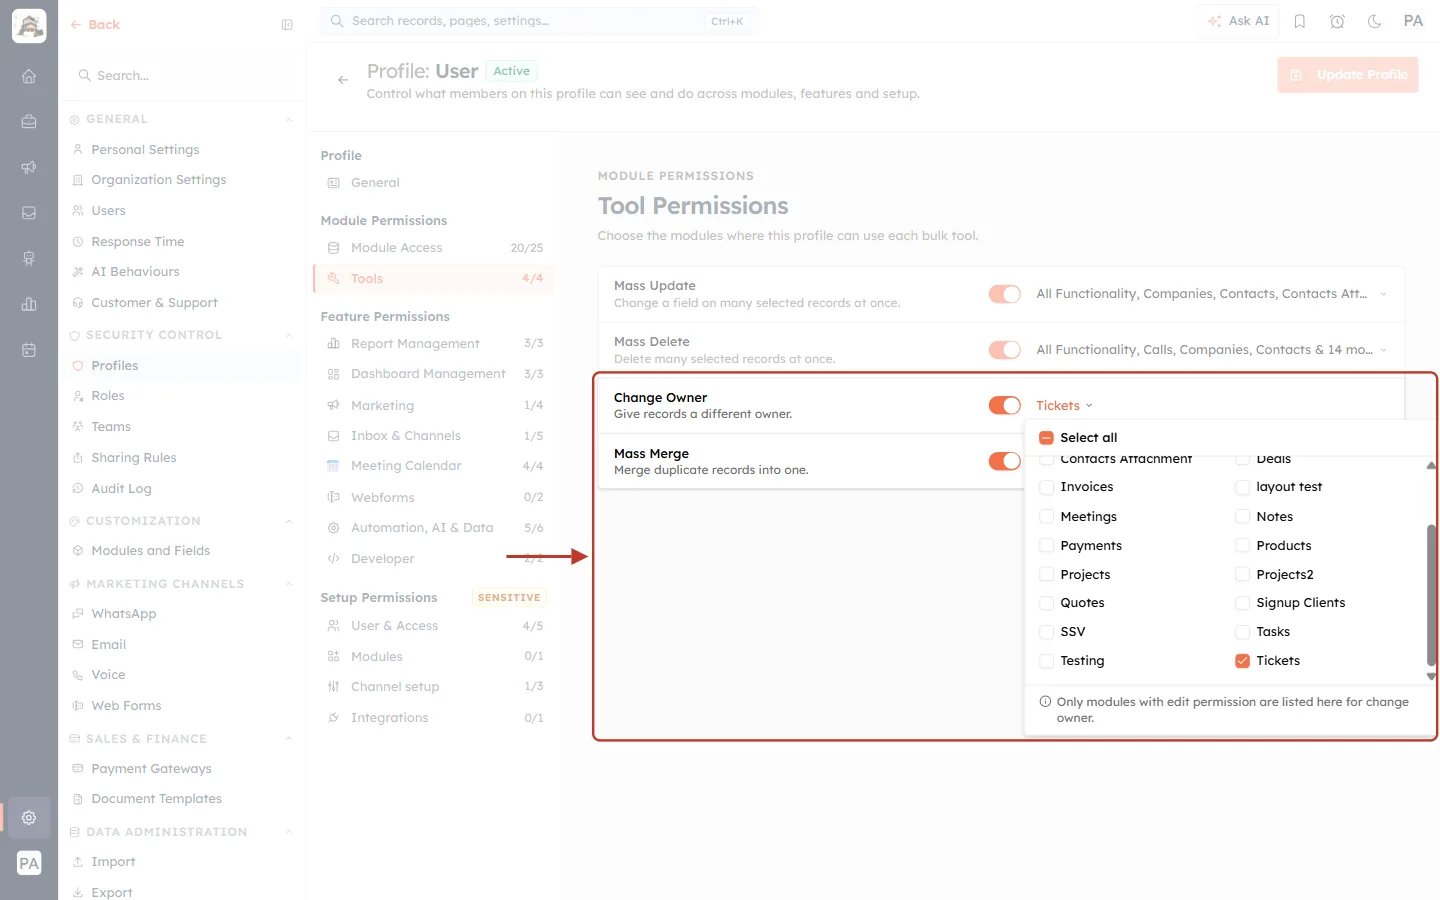Collapse the MARKETING CHANNELS section

[x=288, y=584]
